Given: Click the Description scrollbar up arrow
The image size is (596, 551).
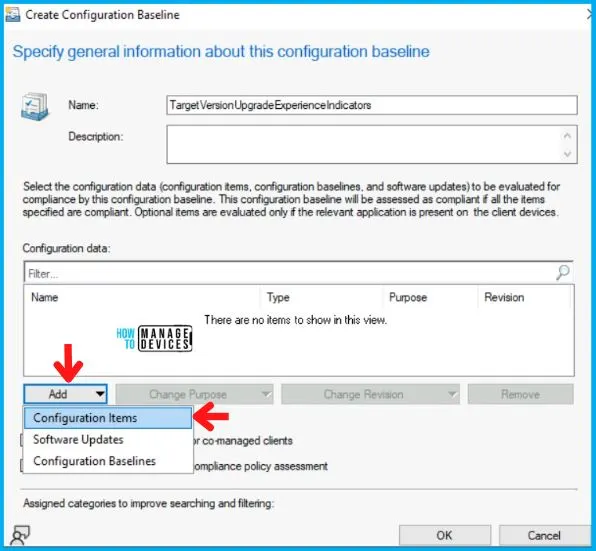Looking at the screenshot, I should [567, 136].
